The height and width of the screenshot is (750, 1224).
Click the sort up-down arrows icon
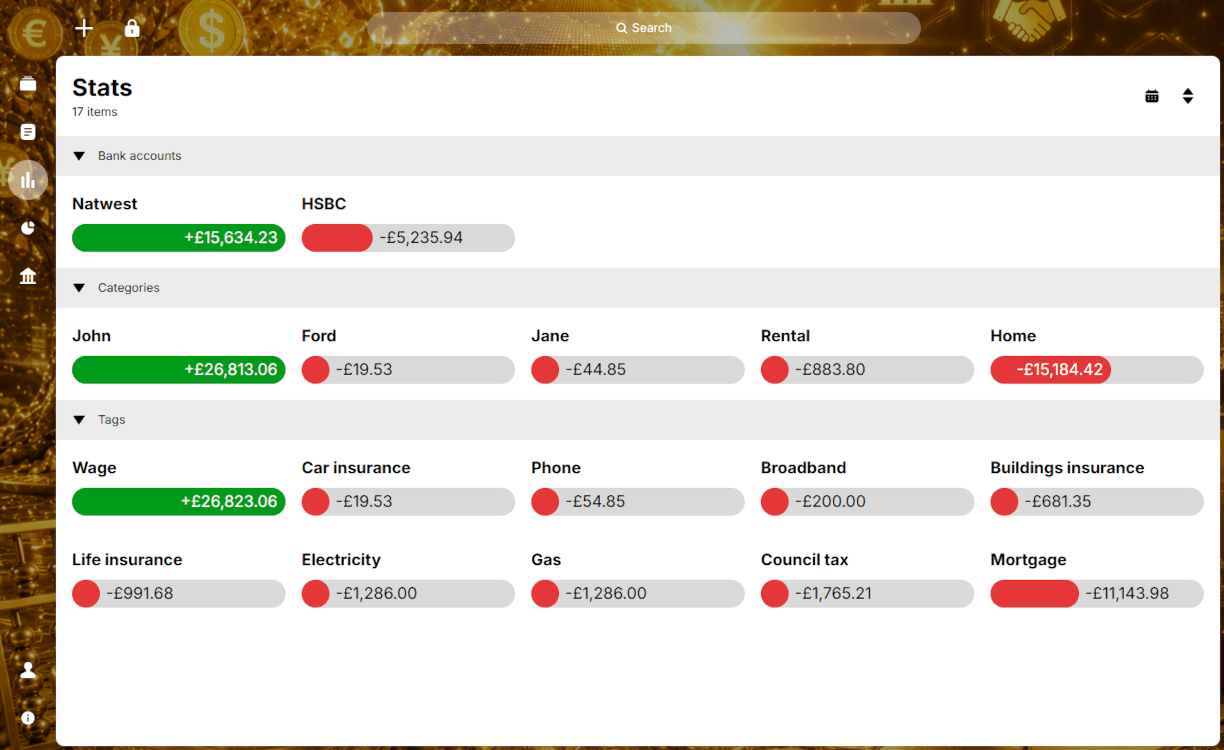(x=1188, y=96)
